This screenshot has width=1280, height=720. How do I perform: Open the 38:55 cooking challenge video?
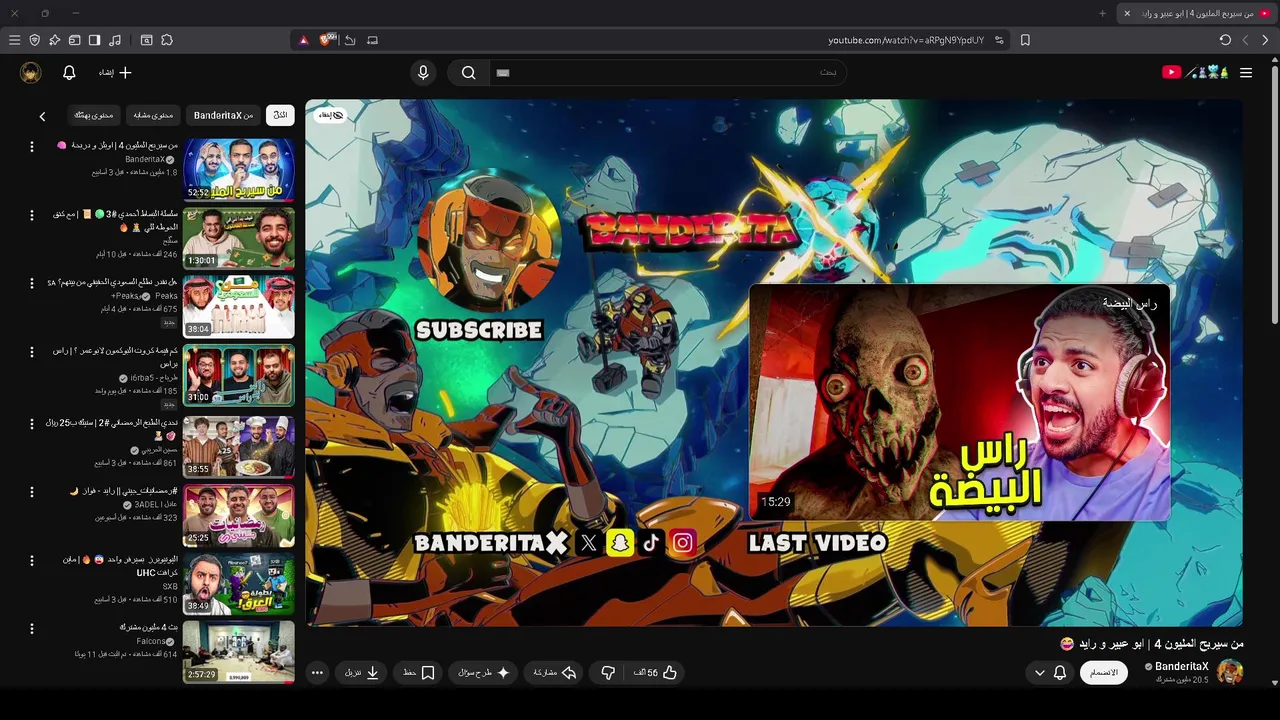[238, 446]
